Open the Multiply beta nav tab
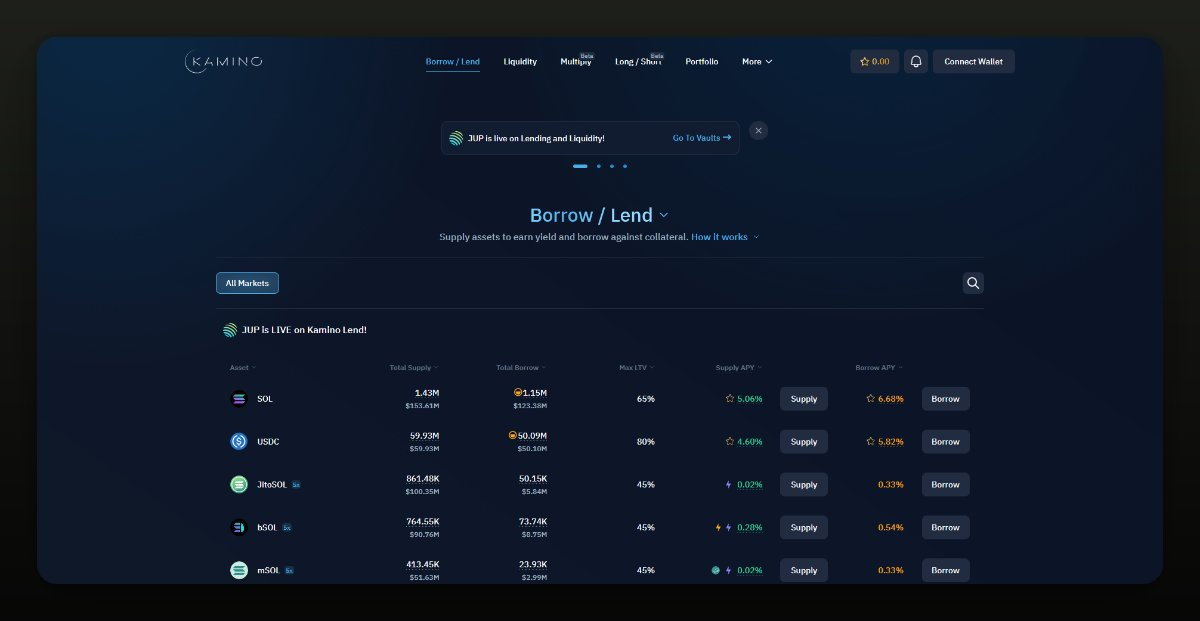This screenshot has width=1200, height=621. pyautogui.click(x=577, y=61)
